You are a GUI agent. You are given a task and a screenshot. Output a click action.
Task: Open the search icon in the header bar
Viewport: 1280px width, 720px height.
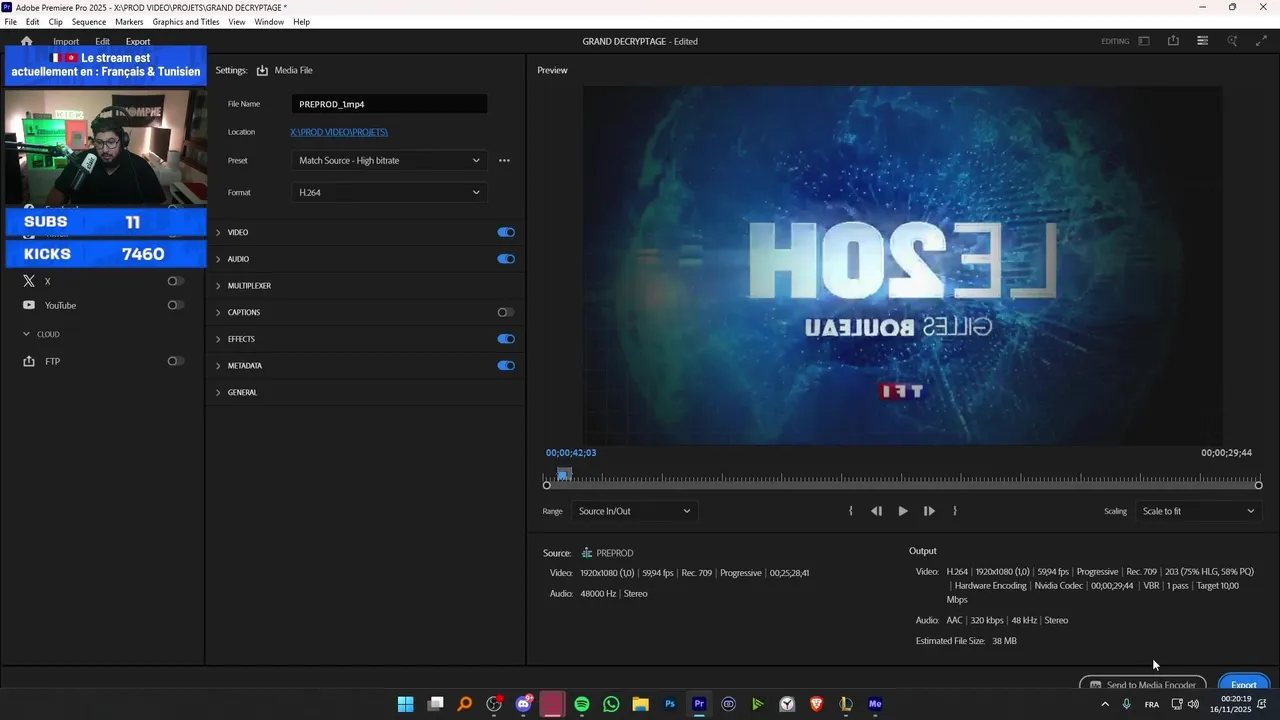point(1232,41)
